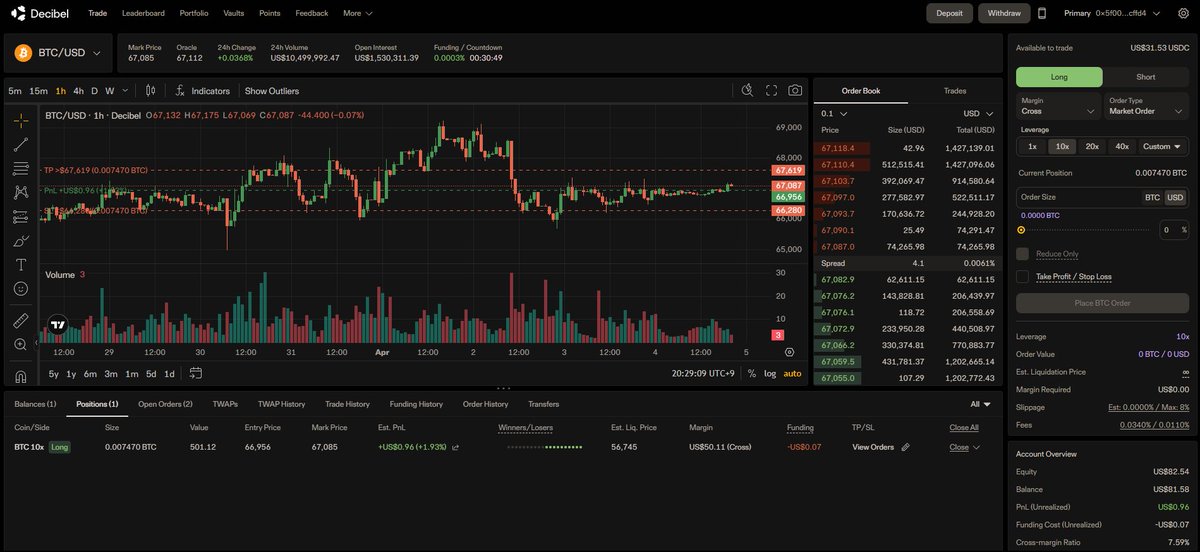Open the Funding History tab
Viewport: 1200px width, 552px height.
(x=416, y=404)
